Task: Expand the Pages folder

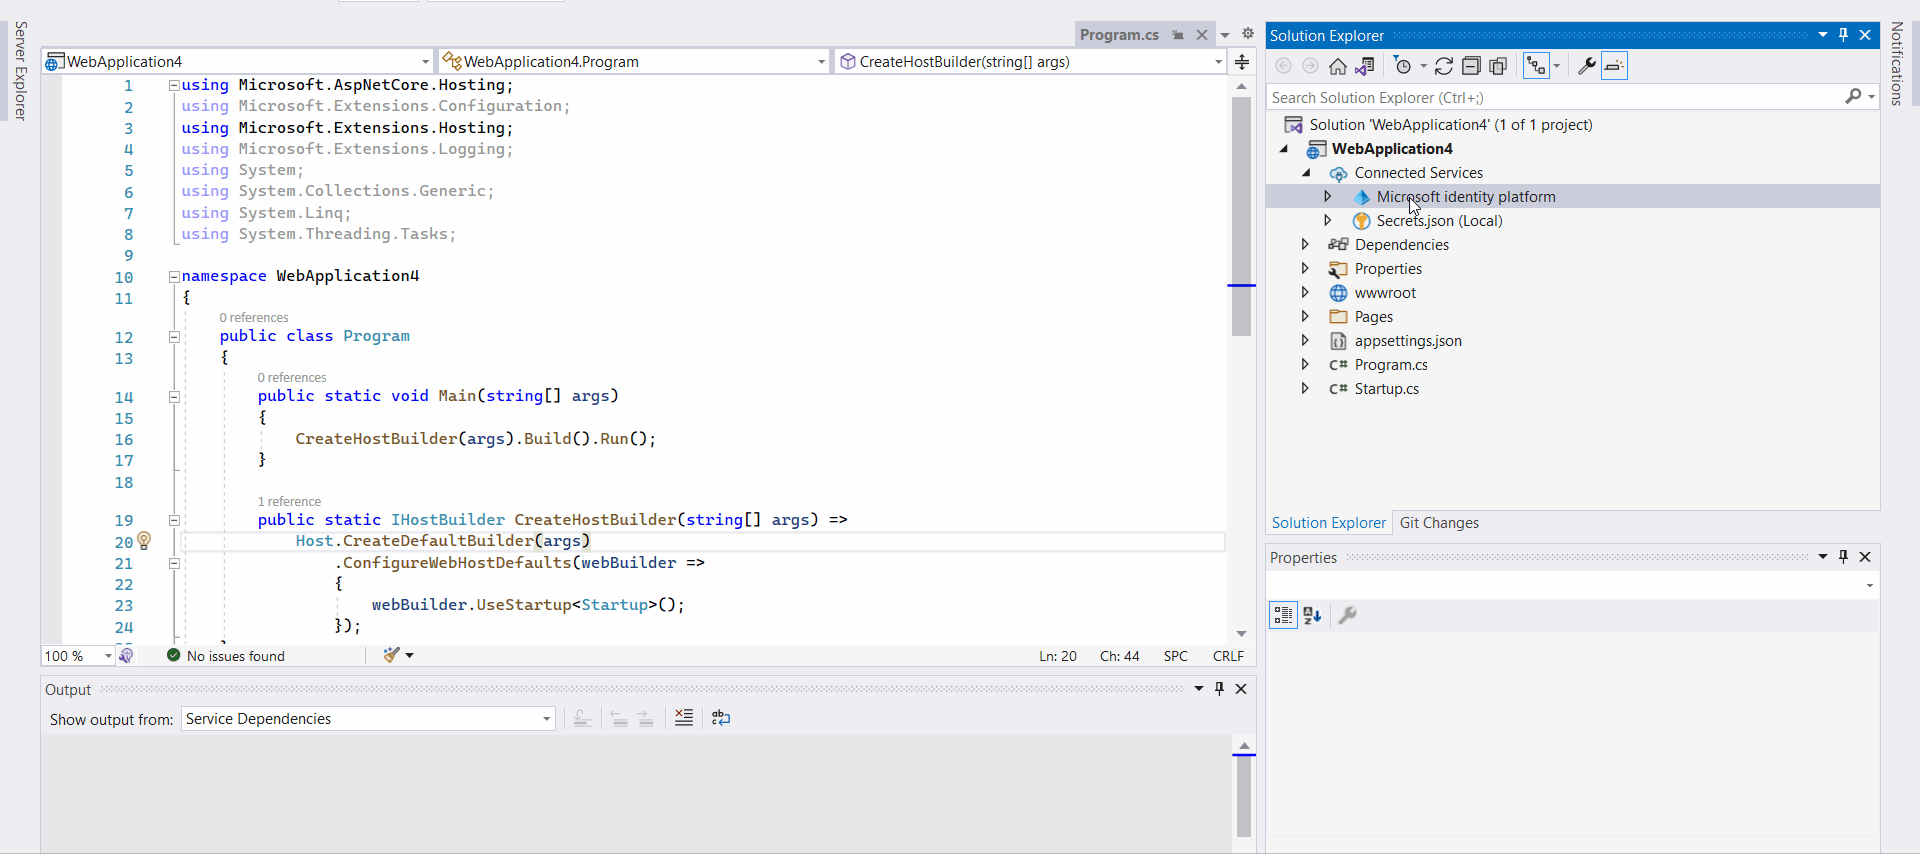Action: 1305,316
